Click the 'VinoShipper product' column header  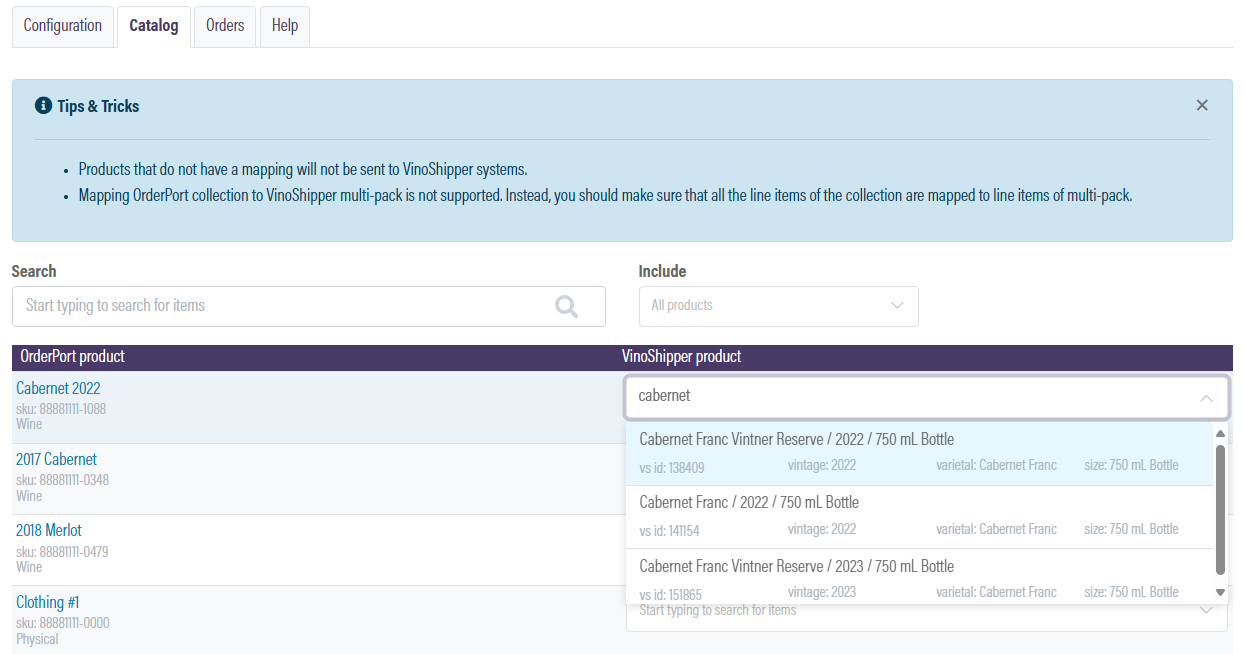click(x=681, y=356)
